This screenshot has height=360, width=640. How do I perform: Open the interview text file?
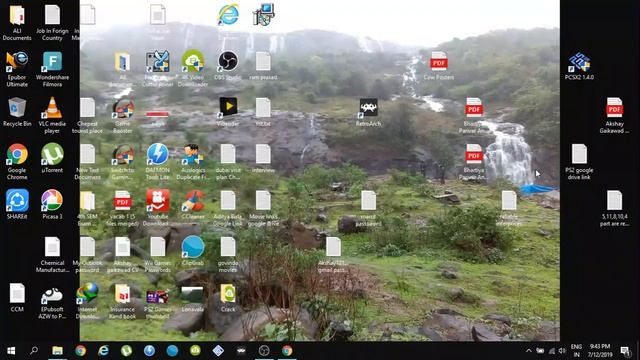coord(263,154)
